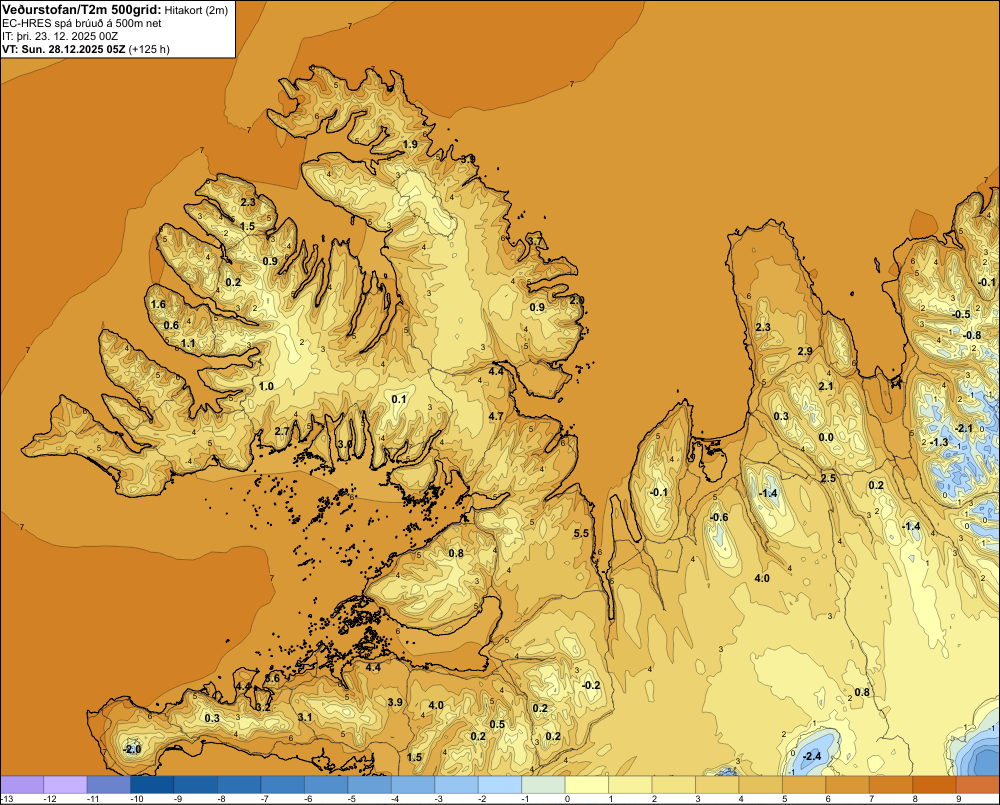Image resolution: width=1000 pixels, height=805 pixels.
Task: Click the legend scale label '1'
Action: (611, 799)
